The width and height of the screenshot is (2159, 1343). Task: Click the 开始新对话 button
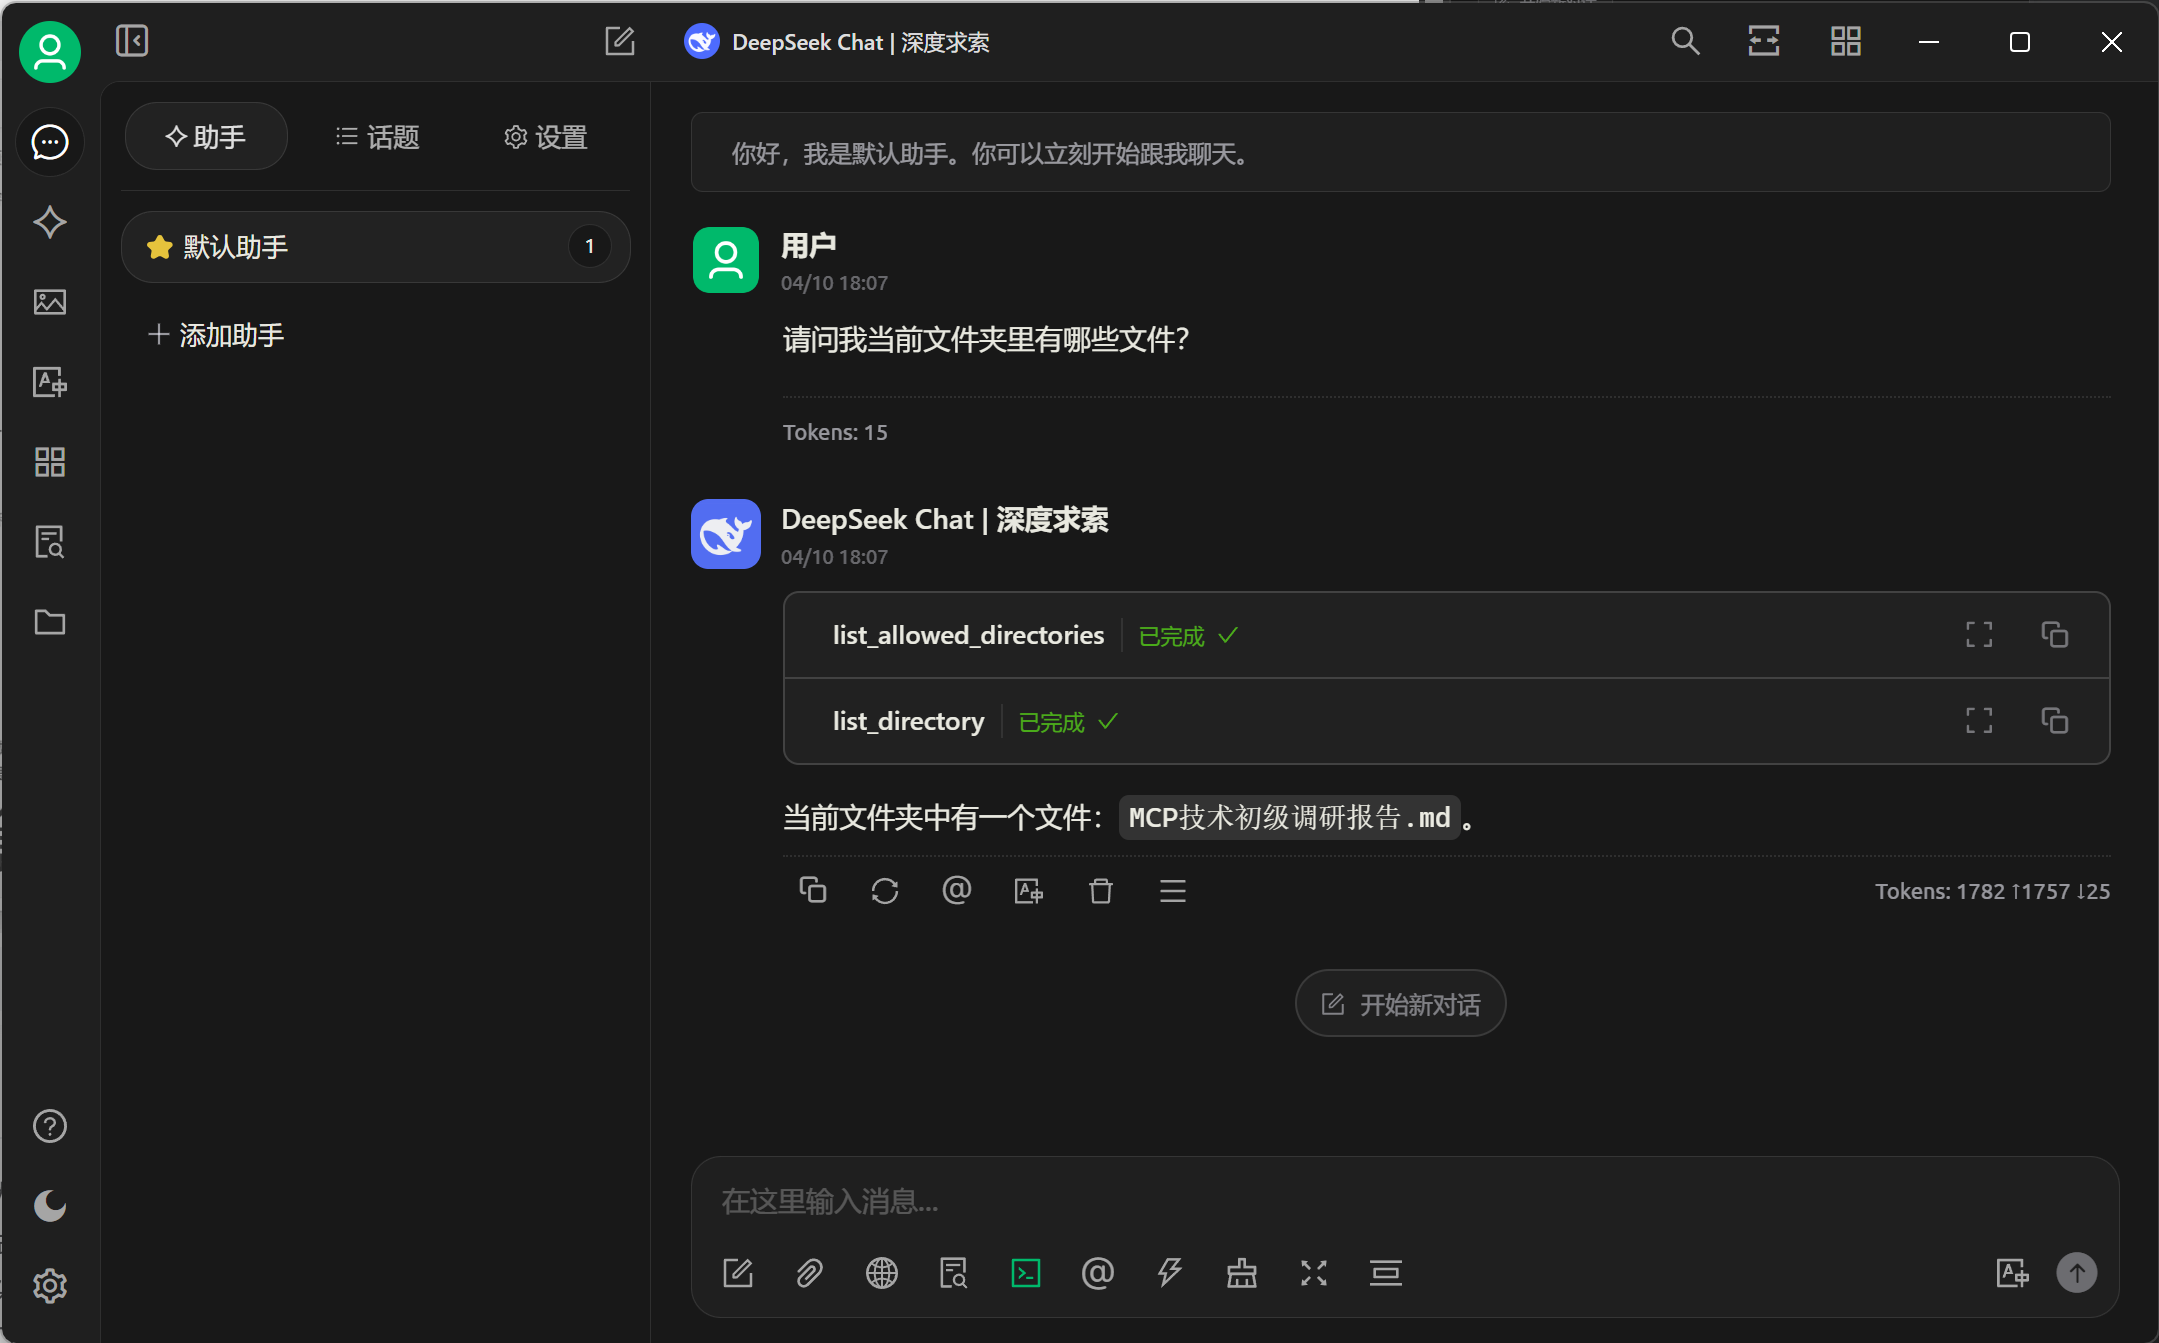1400,1004
